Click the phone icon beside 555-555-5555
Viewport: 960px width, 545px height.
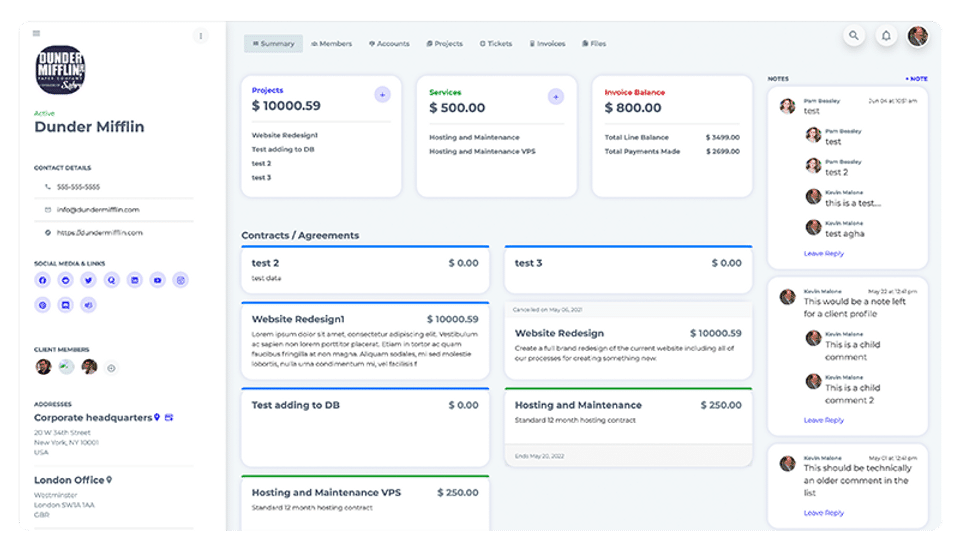[48, 187]
